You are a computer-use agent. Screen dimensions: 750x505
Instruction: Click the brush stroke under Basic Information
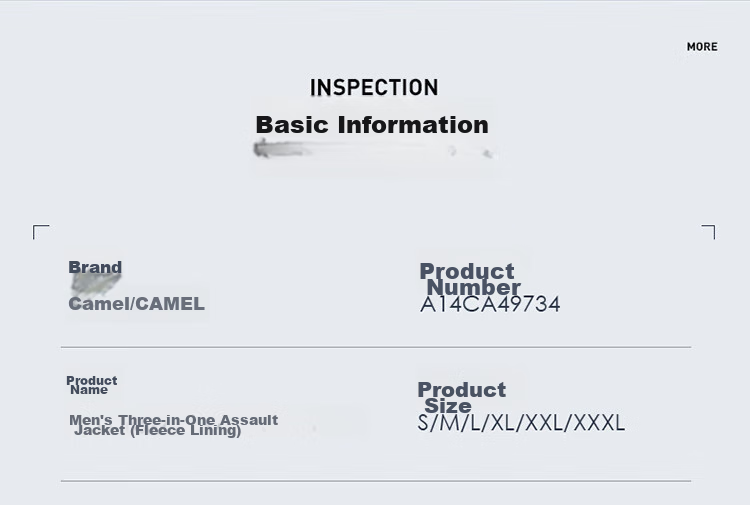pos(373,149)
